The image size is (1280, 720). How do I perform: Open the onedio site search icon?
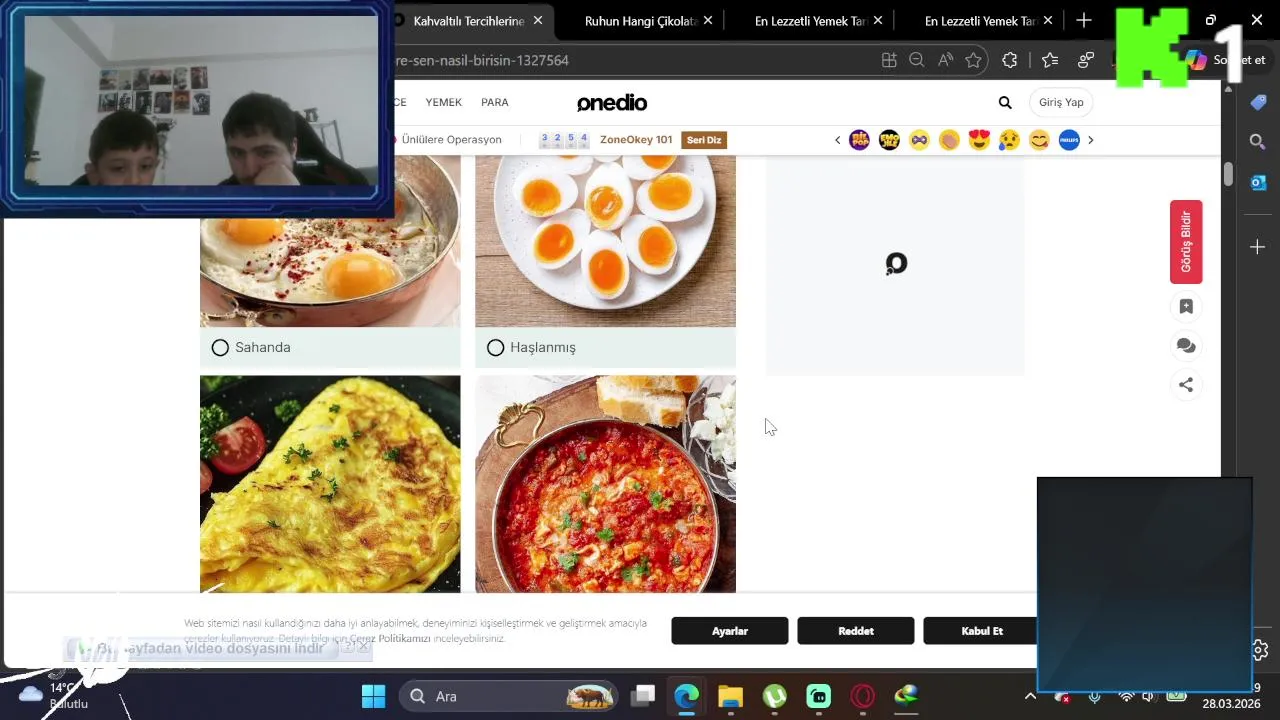click(1005, 102)
